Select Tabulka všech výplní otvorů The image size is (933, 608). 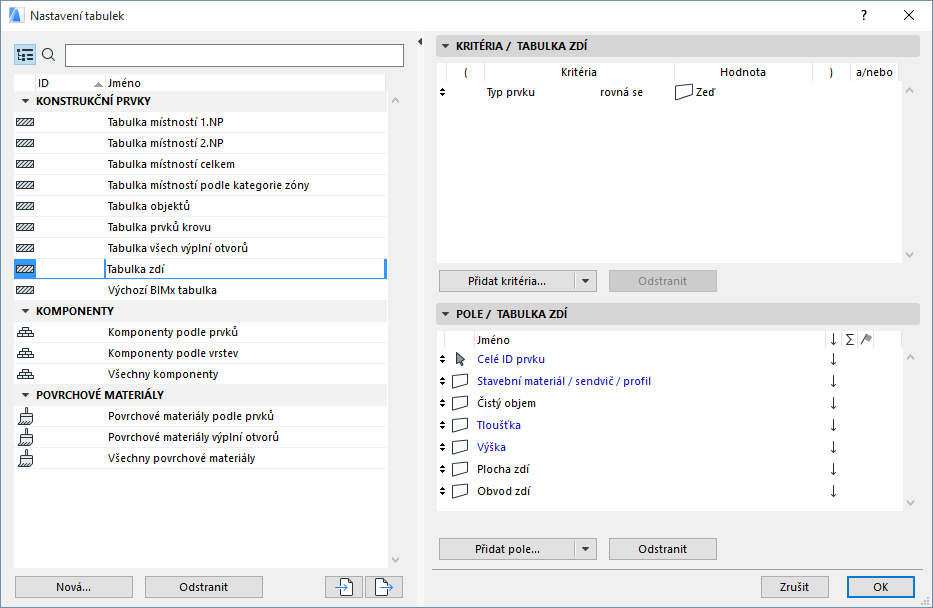click(x=201, y=248)
